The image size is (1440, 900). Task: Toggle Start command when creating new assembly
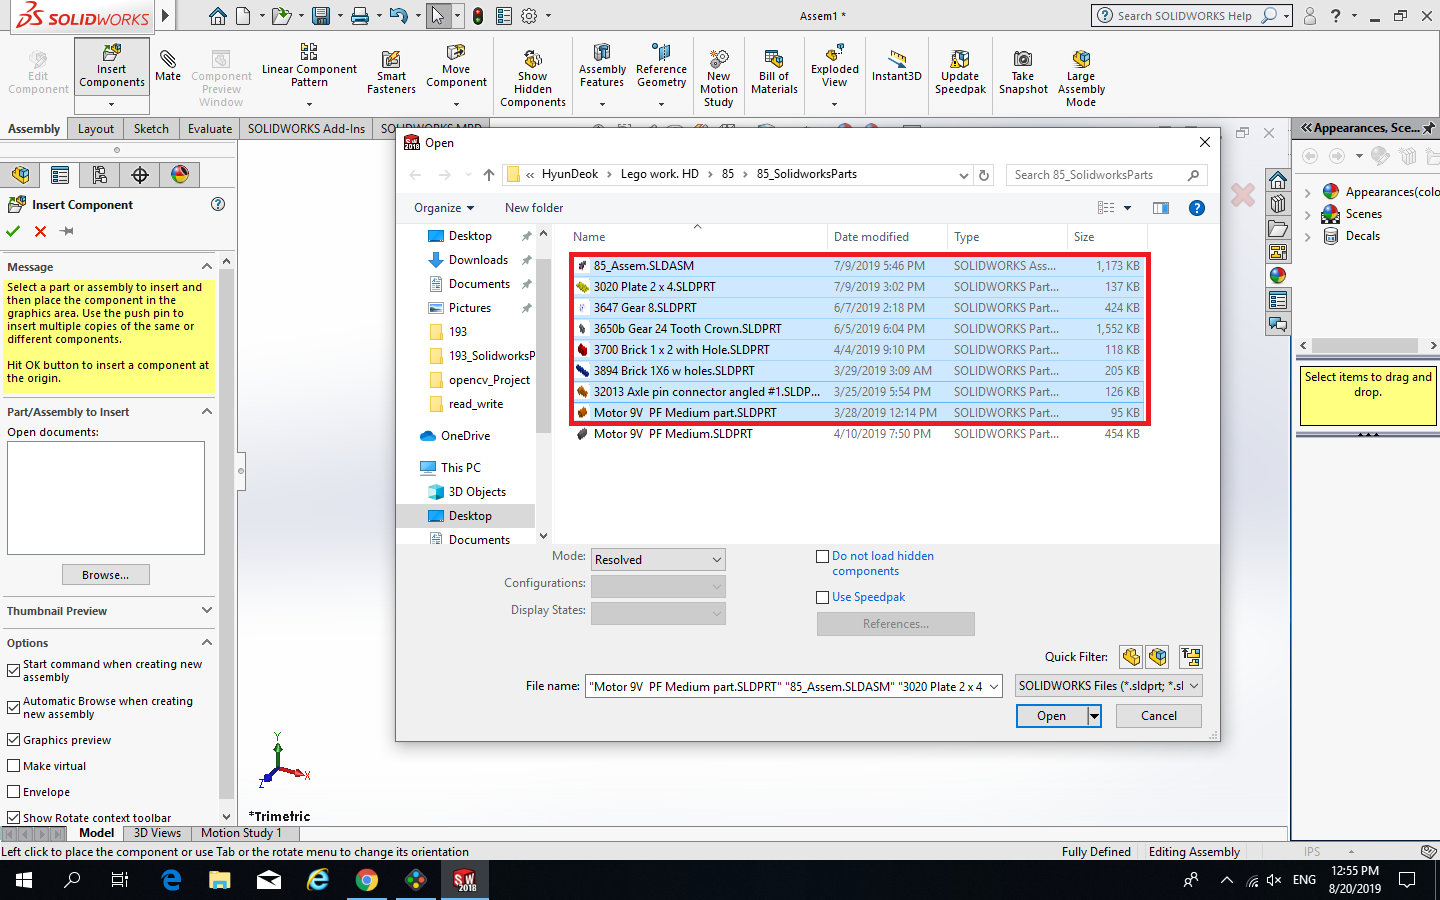pyautogui.click(x=14, y=670)
